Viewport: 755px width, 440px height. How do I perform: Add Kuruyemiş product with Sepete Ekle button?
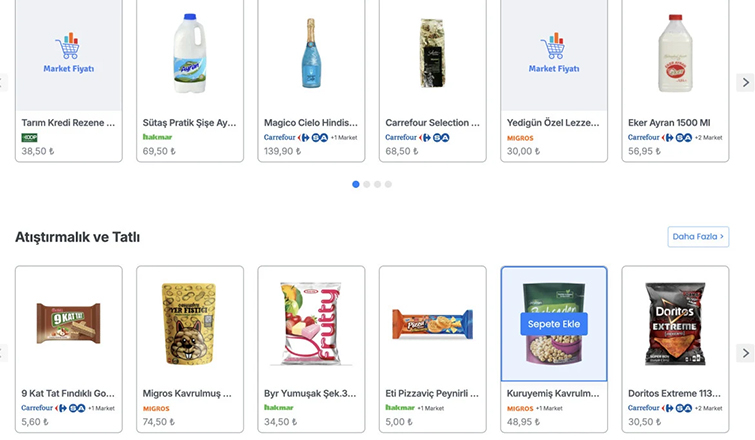point(554,324)
